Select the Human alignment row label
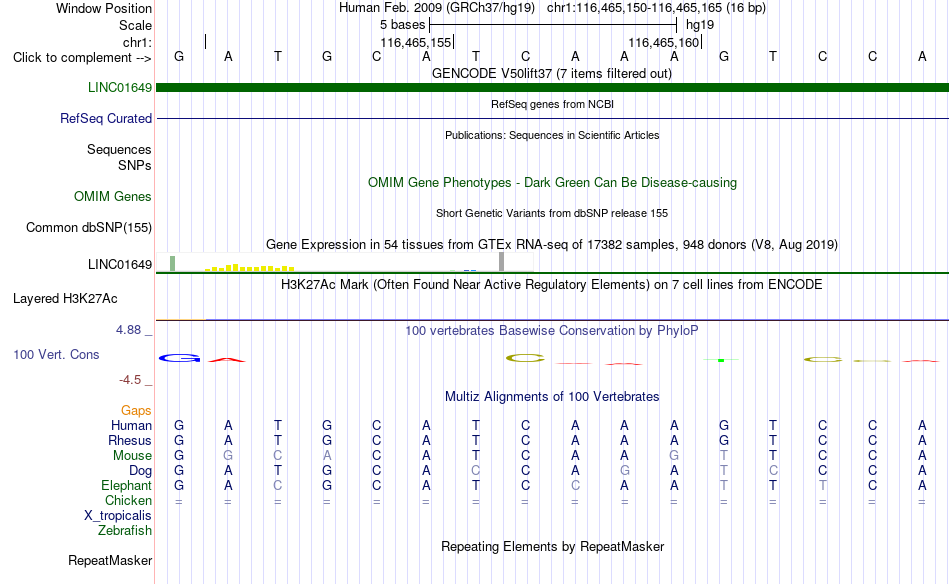This screenshot has height=584, width=950. click(x=131, y=425)
